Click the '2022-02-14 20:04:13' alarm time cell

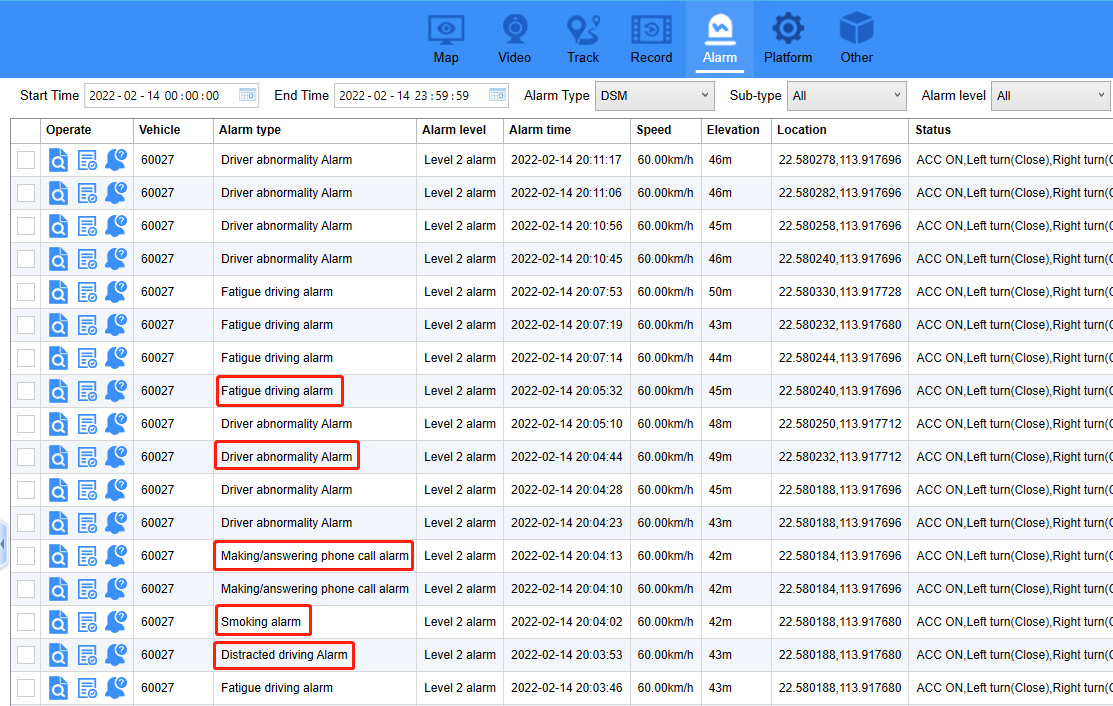pos(566,556)
